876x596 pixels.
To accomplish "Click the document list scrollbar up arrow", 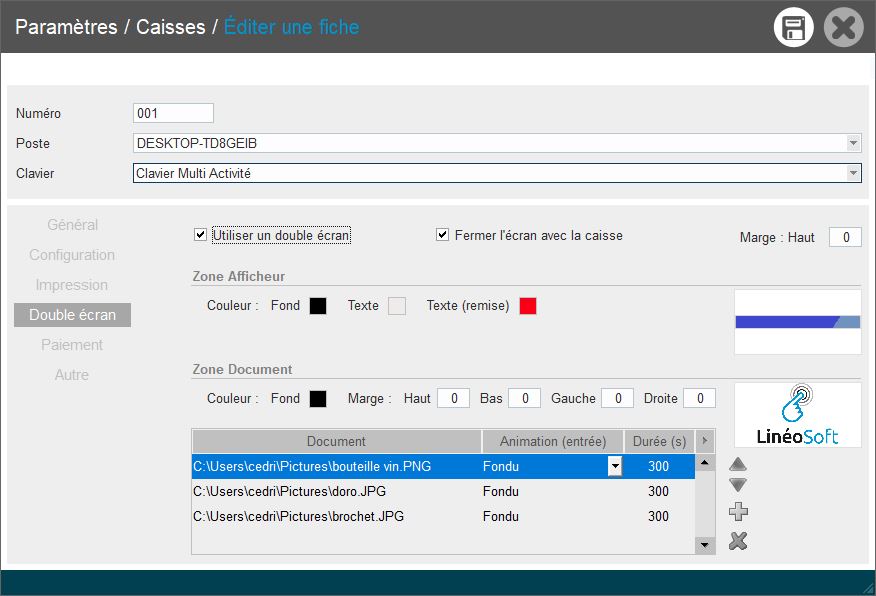I will [704, 463].
